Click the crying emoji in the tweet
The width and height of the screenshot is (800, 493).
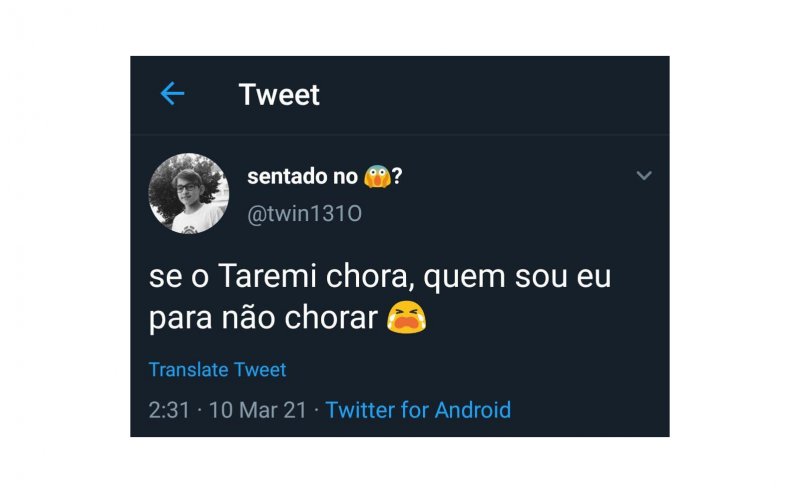click(407, 318)
